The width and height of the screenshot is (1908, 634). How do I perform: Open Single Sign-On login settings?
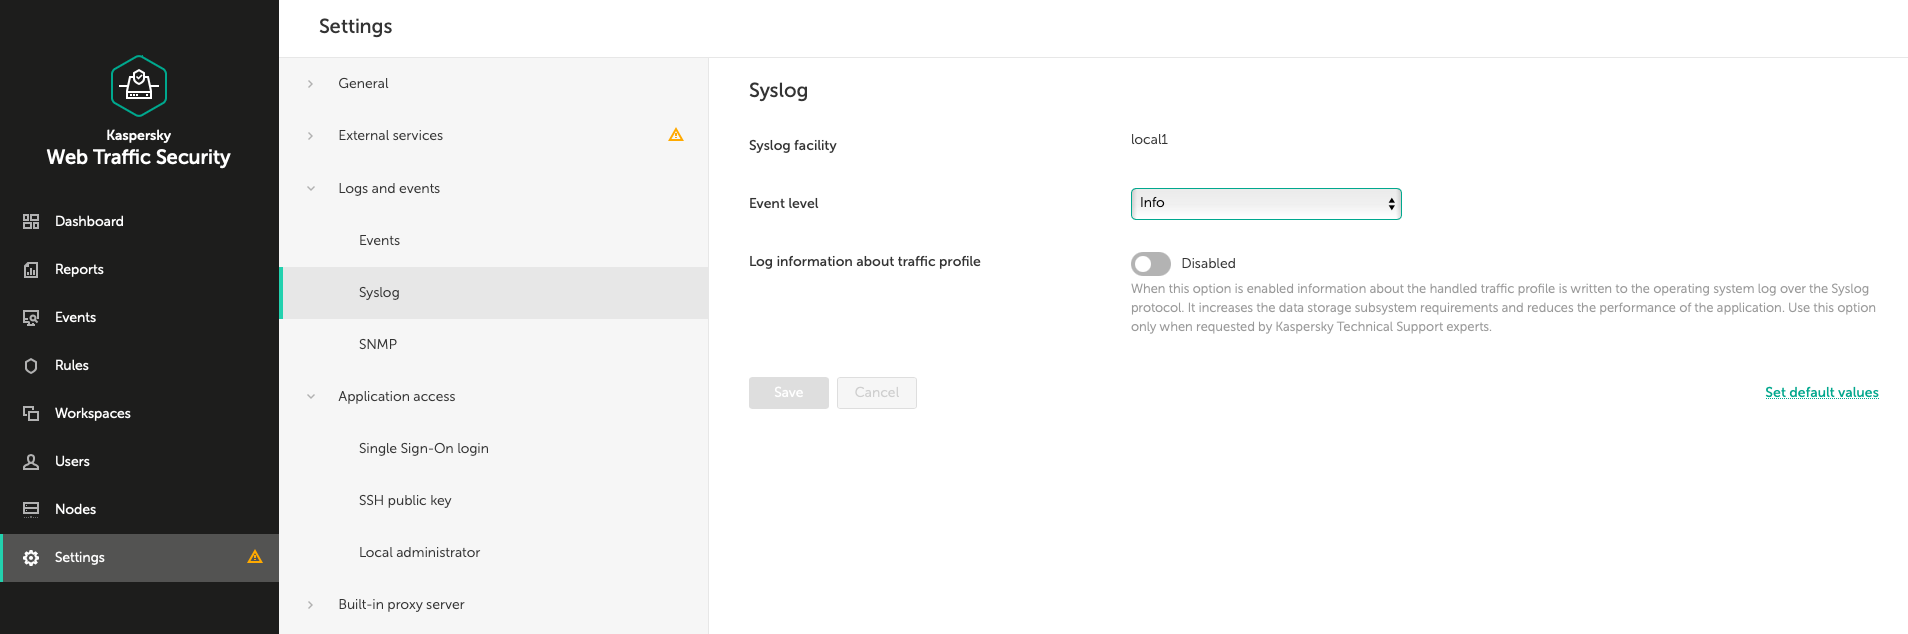423,448
